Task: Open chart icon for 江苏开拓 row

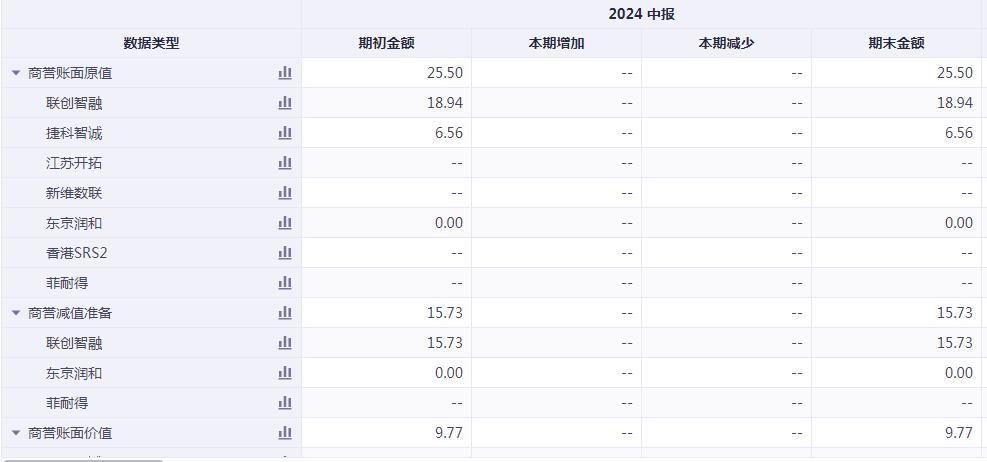Action: tap(285, 163)
